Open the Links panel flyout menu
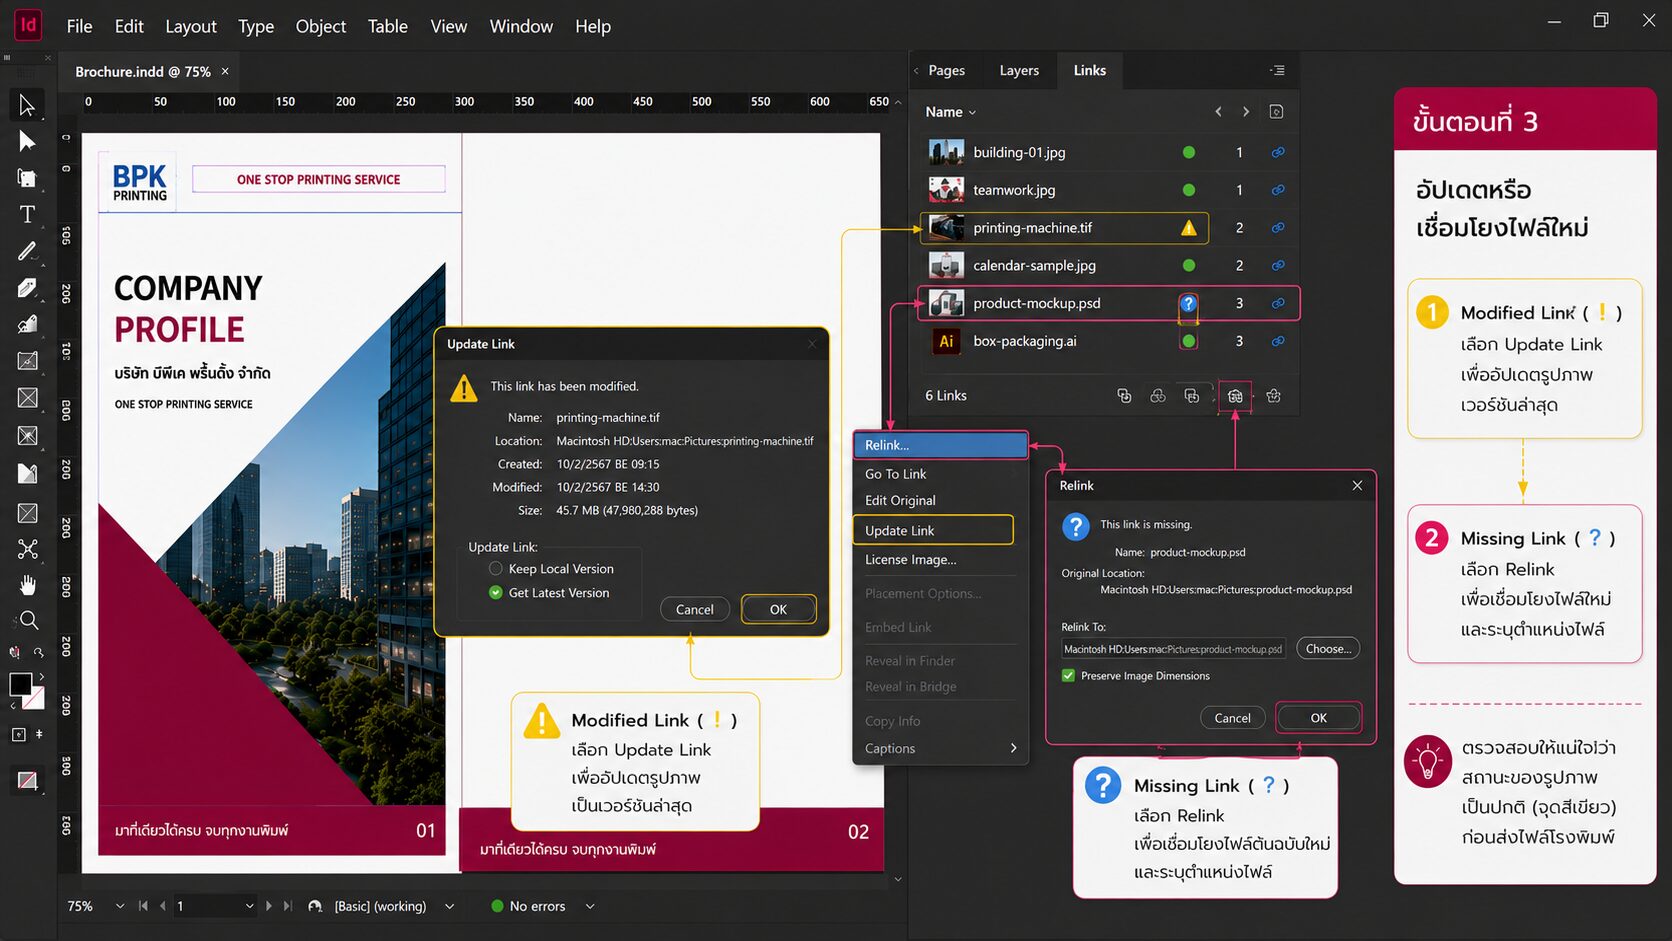 click(x=1277, y=70)
